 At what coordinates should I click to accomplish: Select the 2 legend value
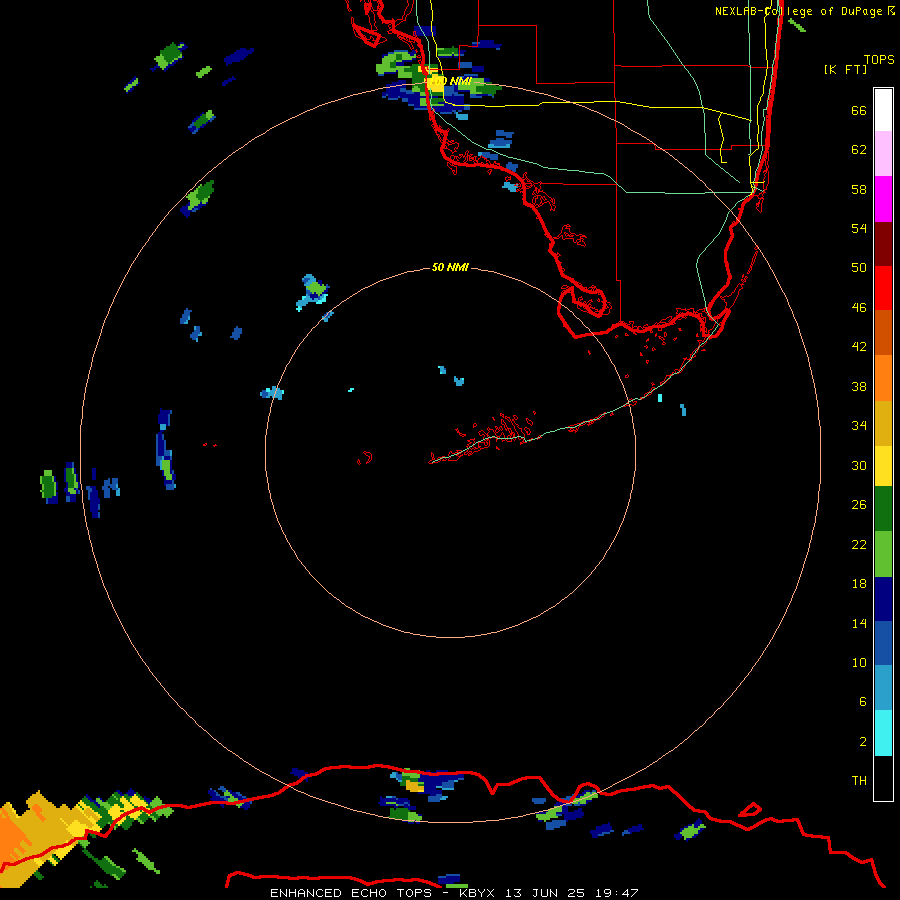[x=863, y=741]
